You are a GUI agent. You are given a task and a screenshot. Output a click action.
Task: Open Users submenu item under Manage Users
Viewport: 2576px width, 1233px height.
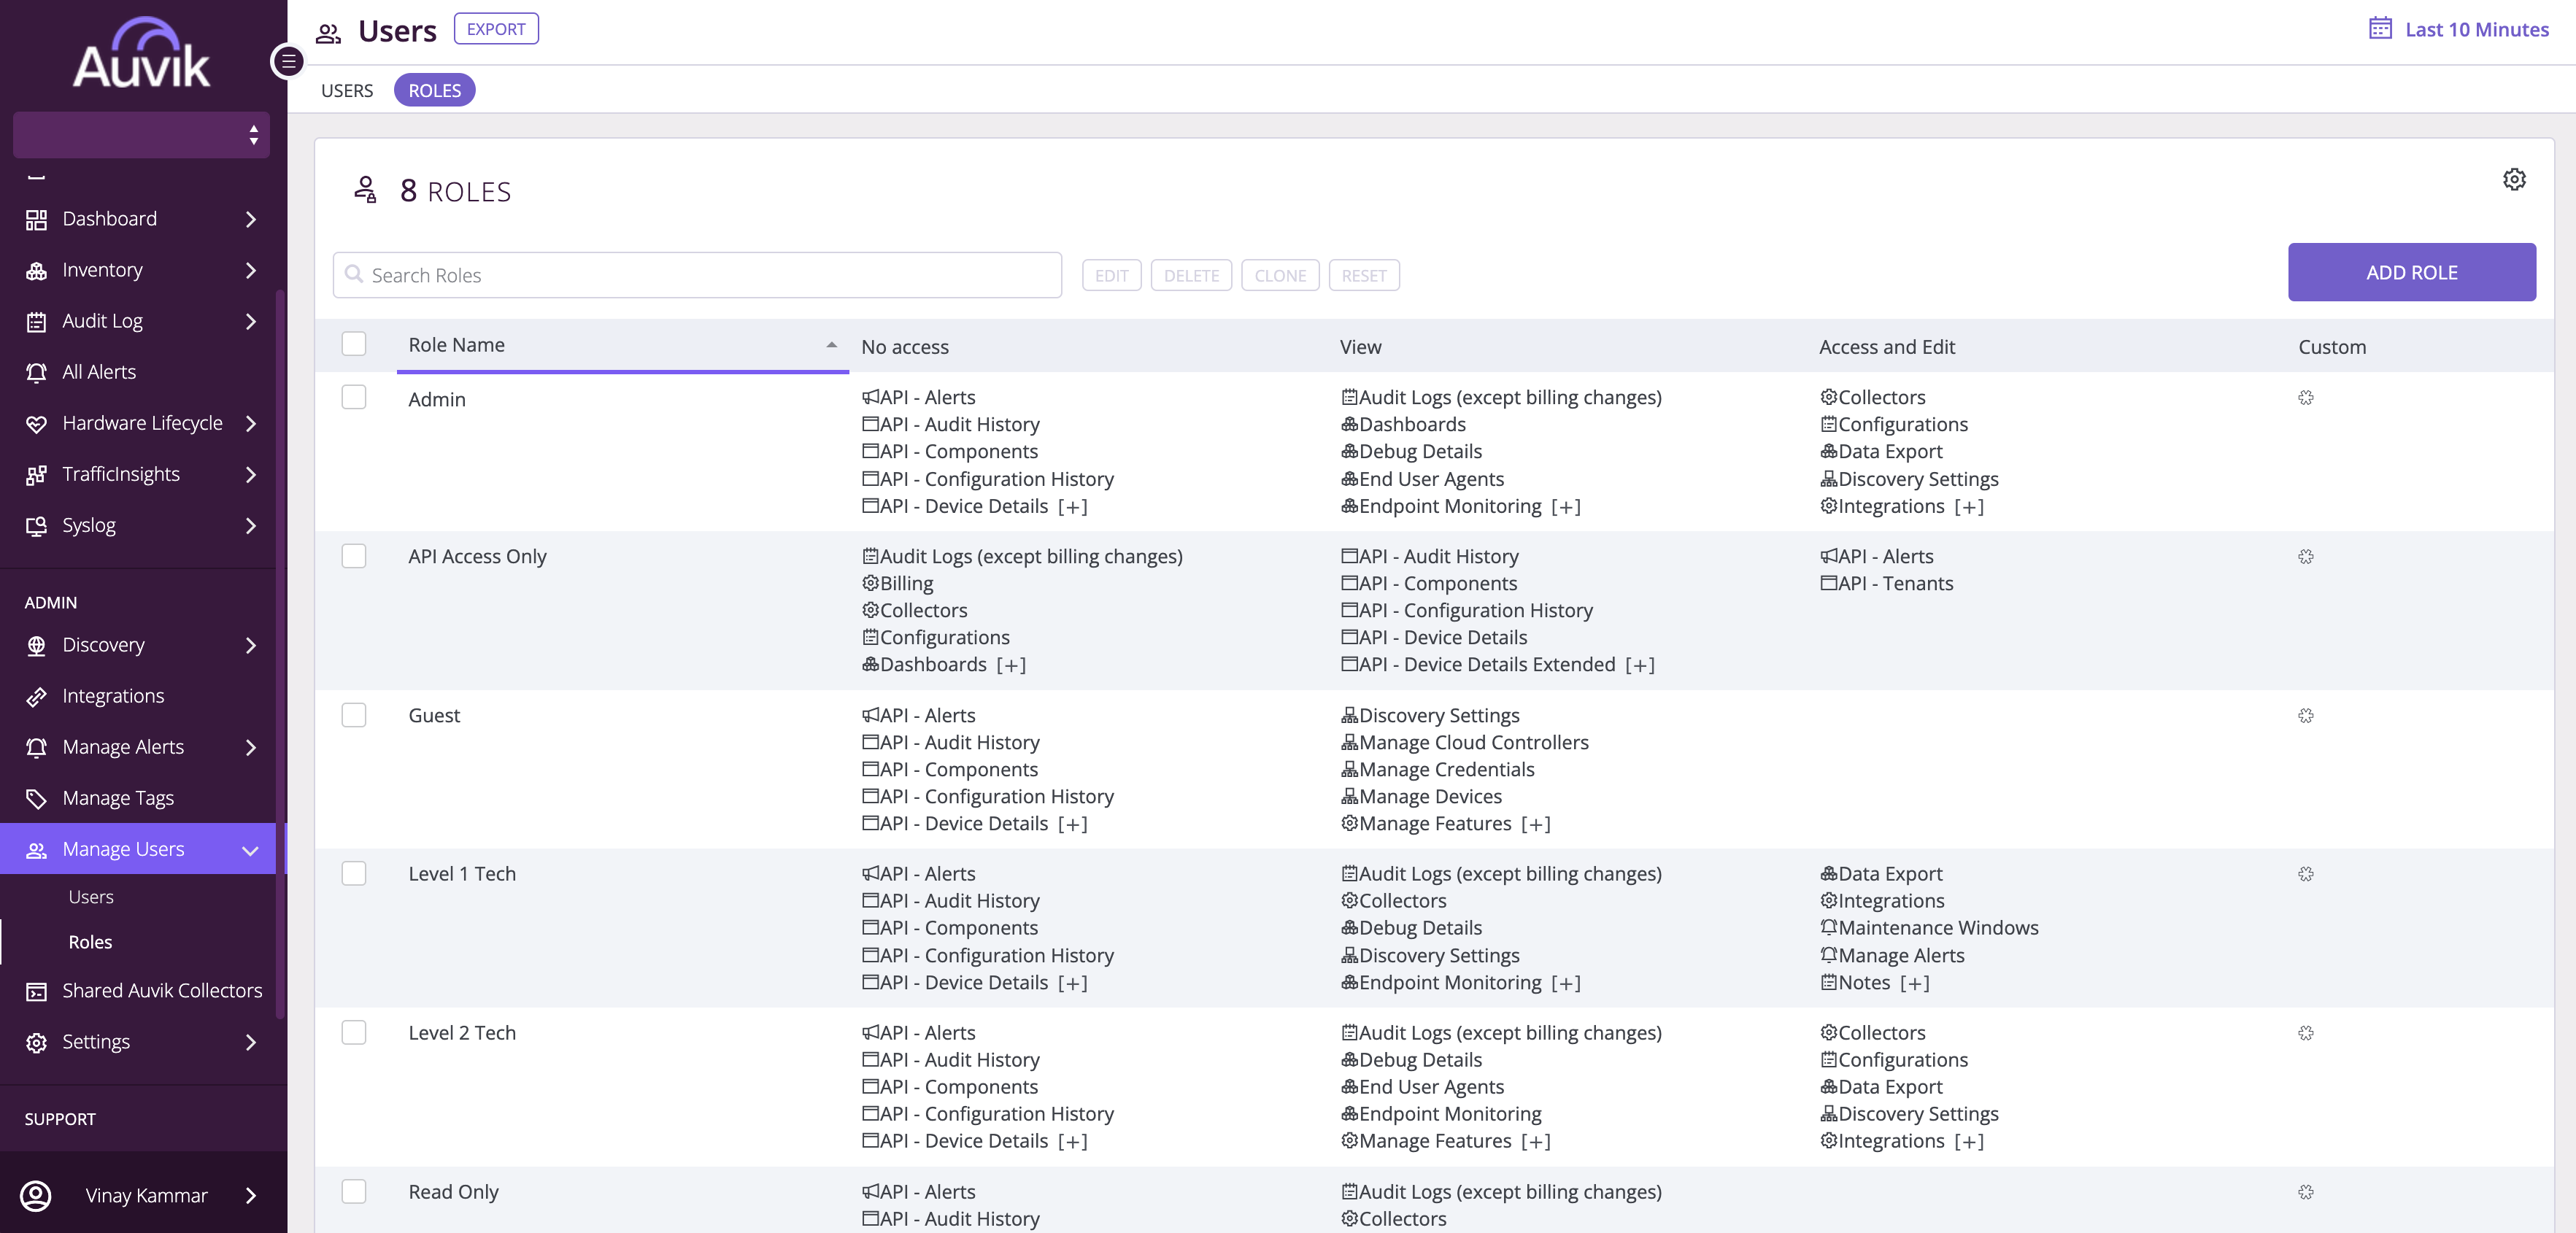point(91,897)
